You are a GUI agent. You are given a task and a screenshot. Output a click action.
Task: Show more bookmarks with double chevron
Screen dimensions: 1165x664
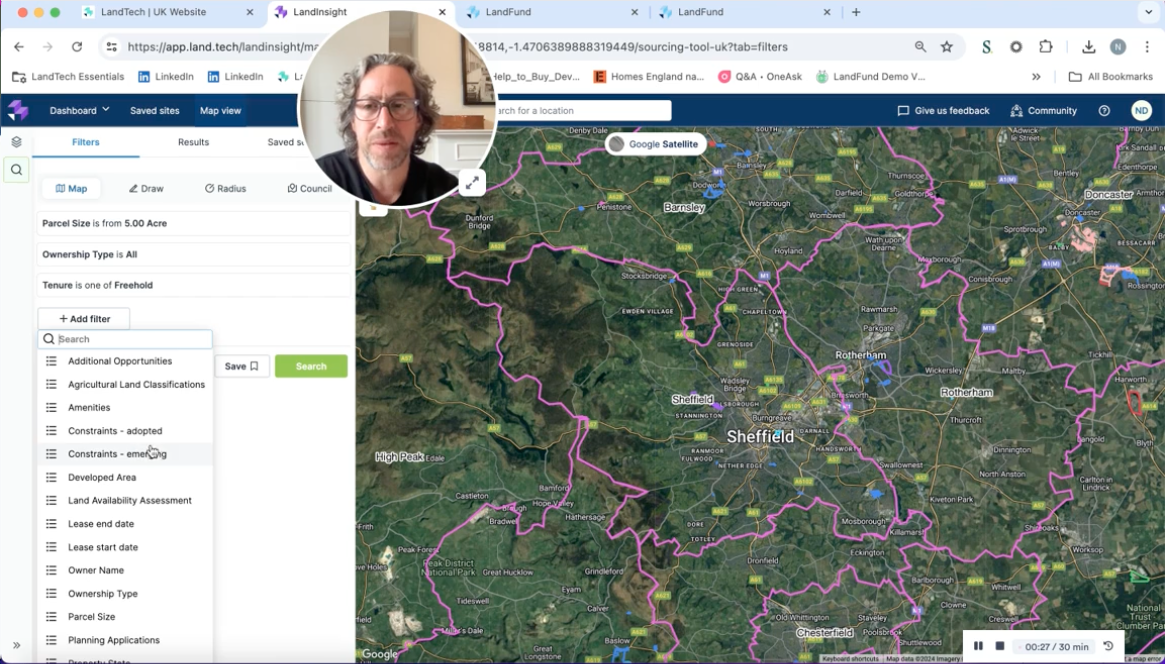tap(1036, 77)
